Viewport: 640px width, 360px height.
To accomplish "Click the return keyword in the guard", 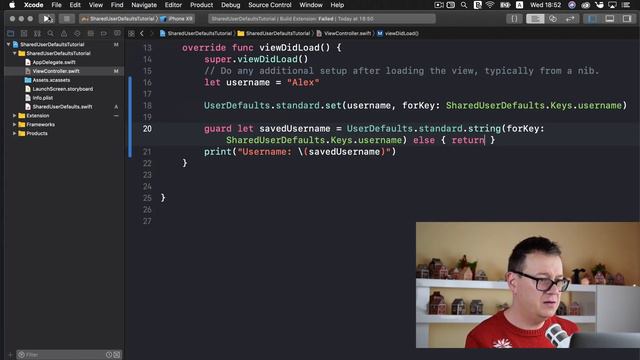I will (468, 140).
